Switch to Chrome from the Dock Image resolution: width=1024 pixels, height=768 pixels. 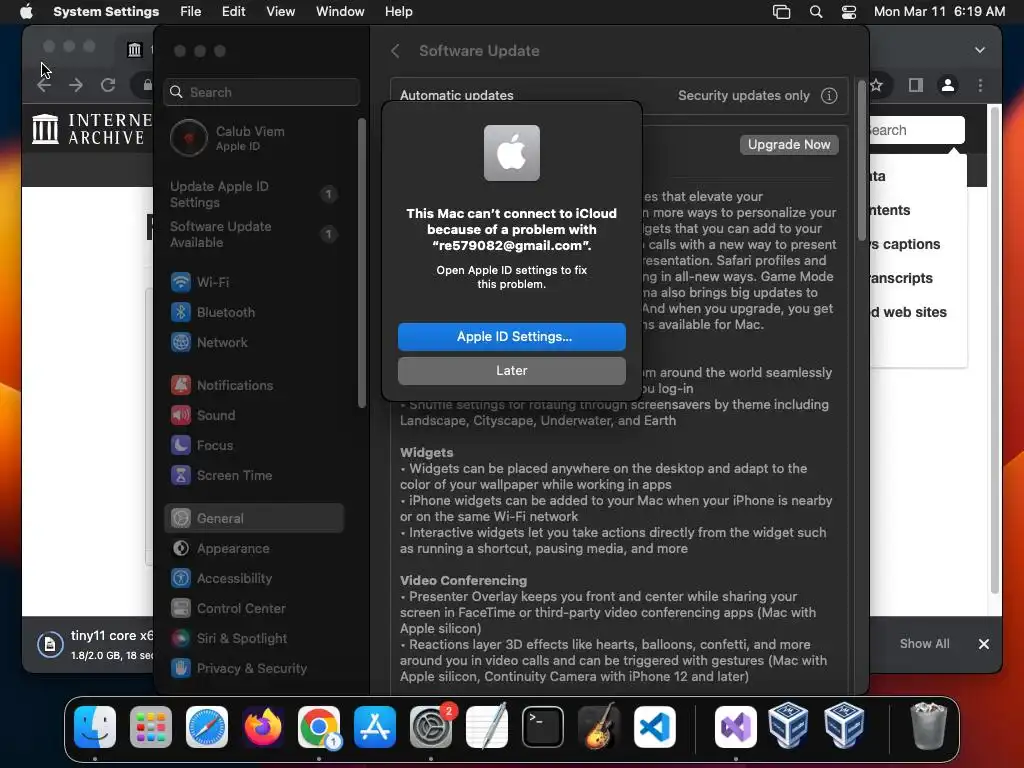tap(319, 727)
